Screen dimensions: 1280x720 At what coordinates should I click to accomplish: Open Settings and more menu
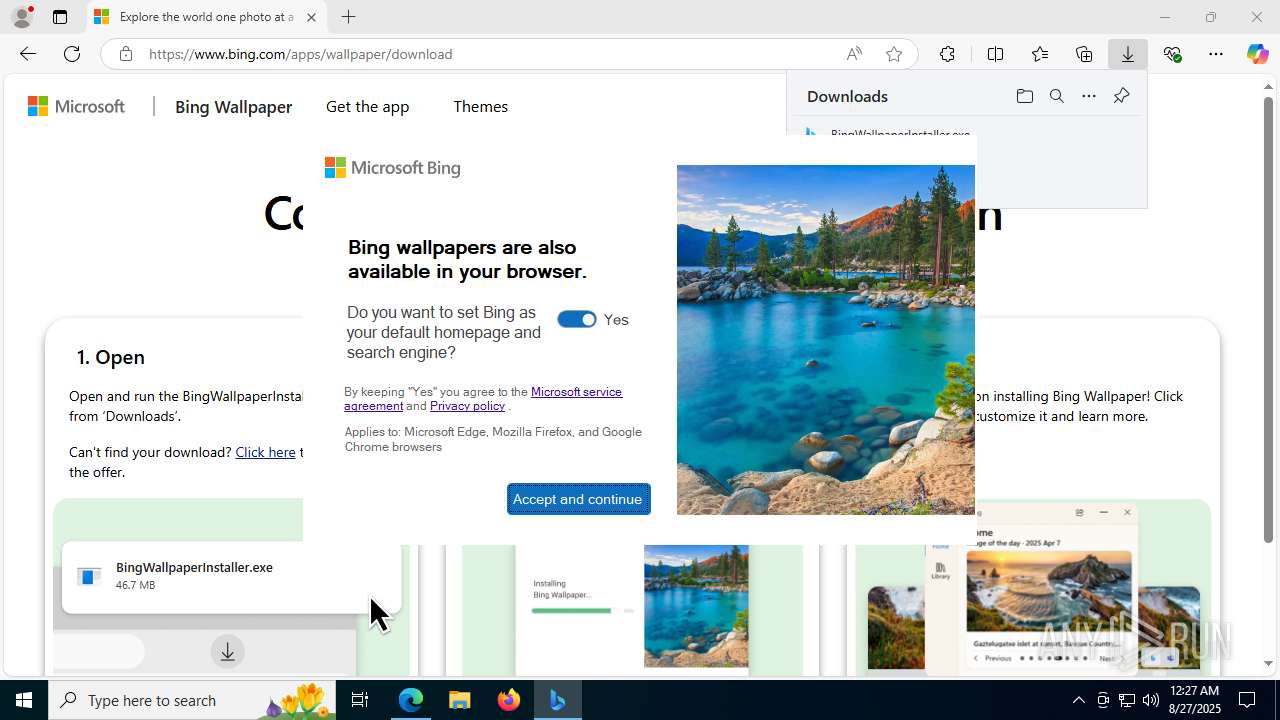pos(1216,54)
